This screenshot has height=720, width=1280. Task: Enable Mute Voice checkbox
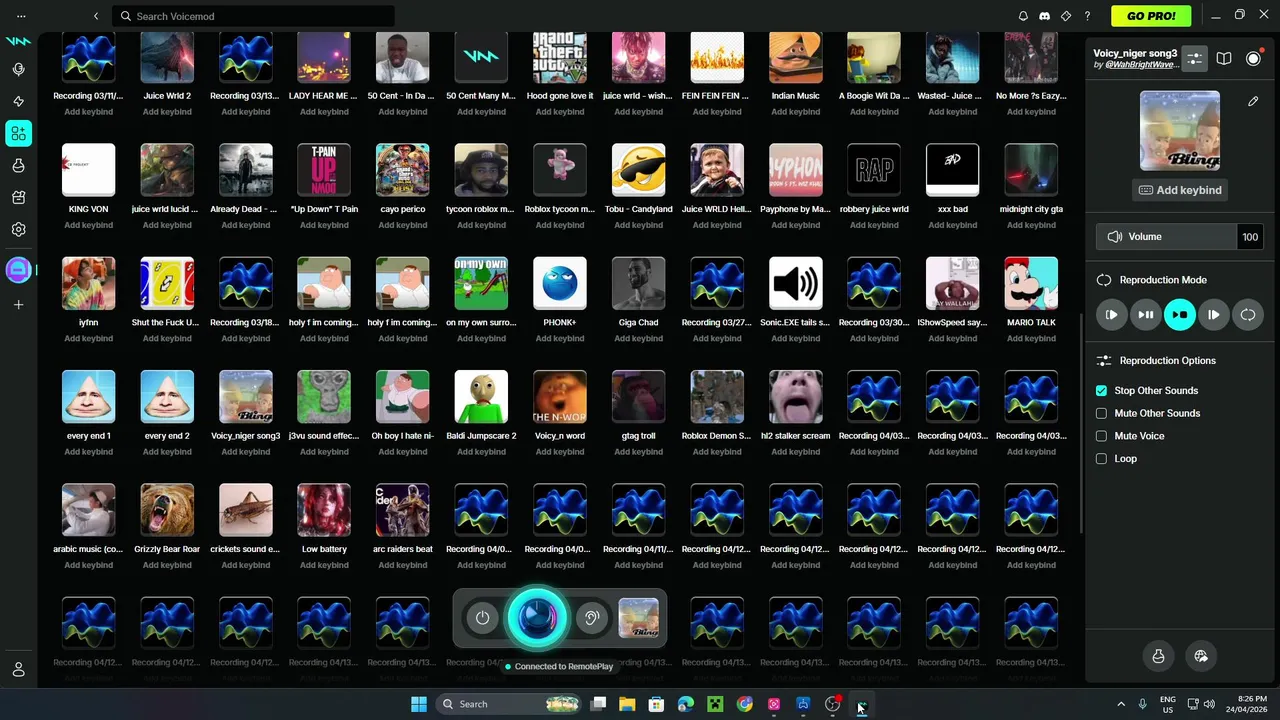tap(1101, 436)
